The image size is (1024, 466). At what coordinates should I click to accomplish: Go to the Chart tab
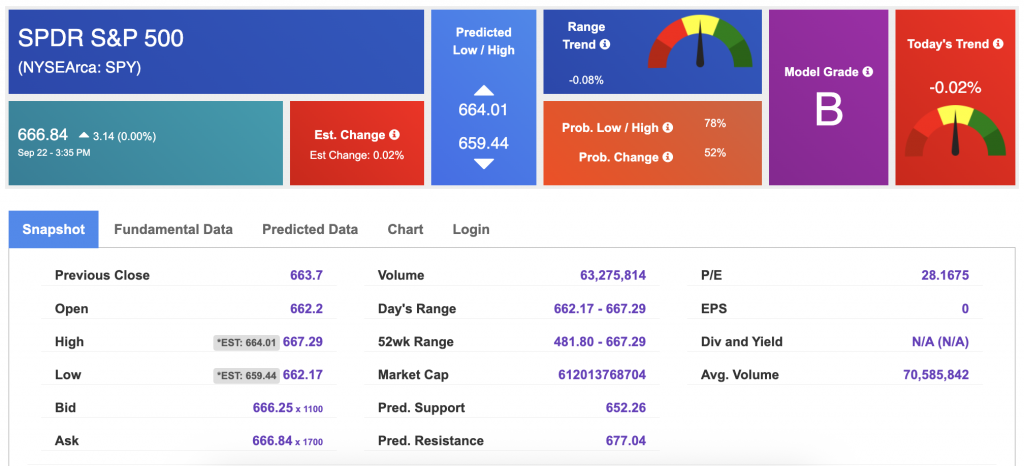click(x=405, y=229)
